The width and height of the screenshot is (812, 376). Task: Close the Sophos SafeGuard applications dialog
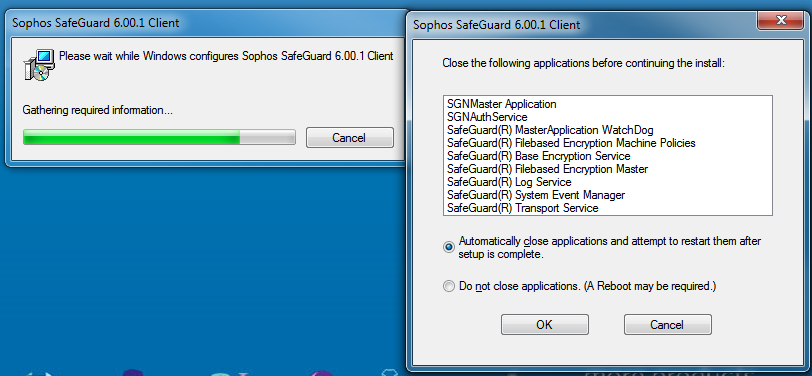click(x=780, y=21)
